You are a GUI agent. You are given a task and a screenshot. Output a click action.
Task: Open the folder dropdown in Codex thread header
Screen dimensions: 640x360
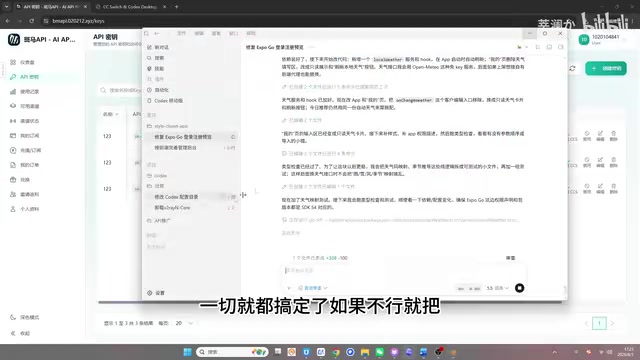(522, 47)
